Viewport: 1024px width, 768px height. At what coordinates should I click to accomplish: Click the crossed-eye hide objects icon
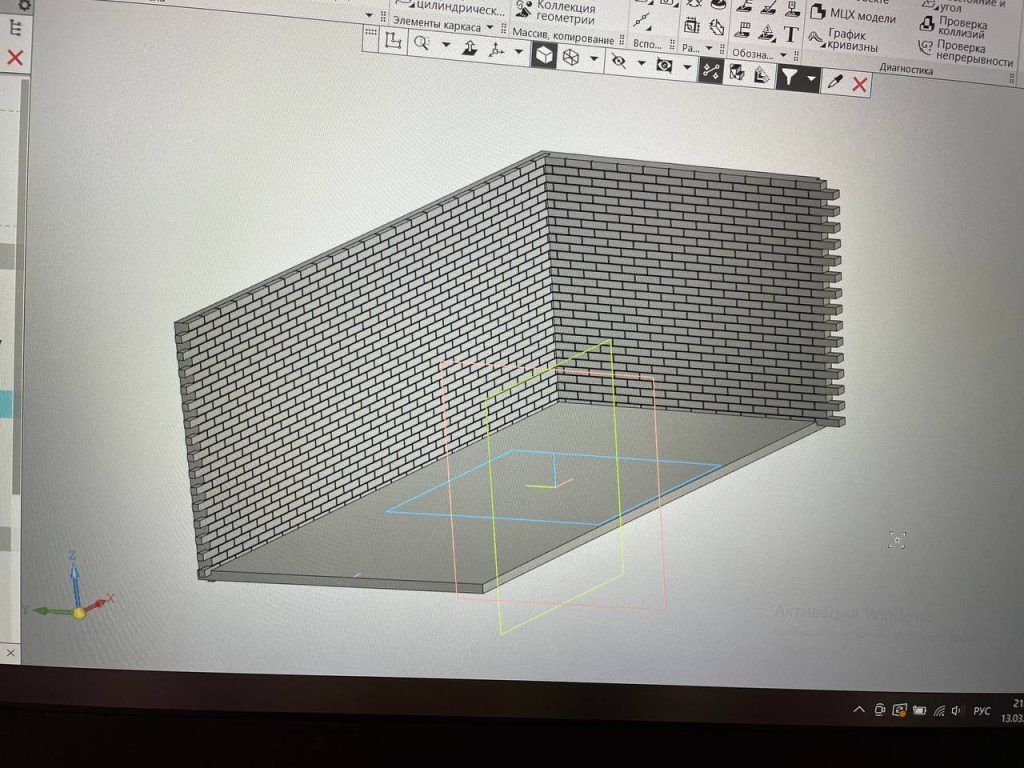[618, 62]
